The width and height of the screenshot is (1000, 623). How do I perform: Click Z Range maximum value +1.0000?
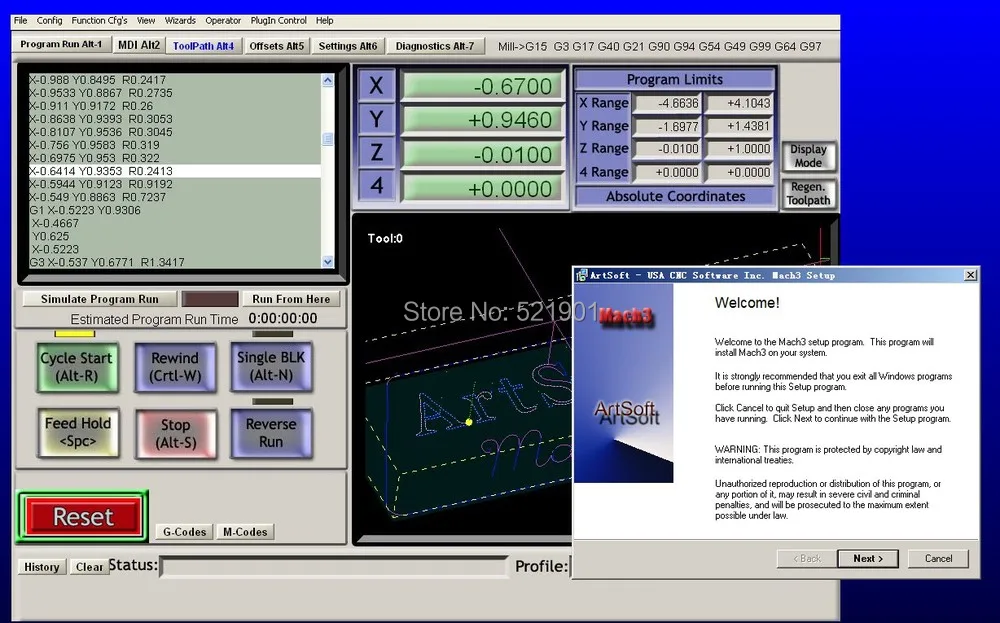(x=739, y=149)
